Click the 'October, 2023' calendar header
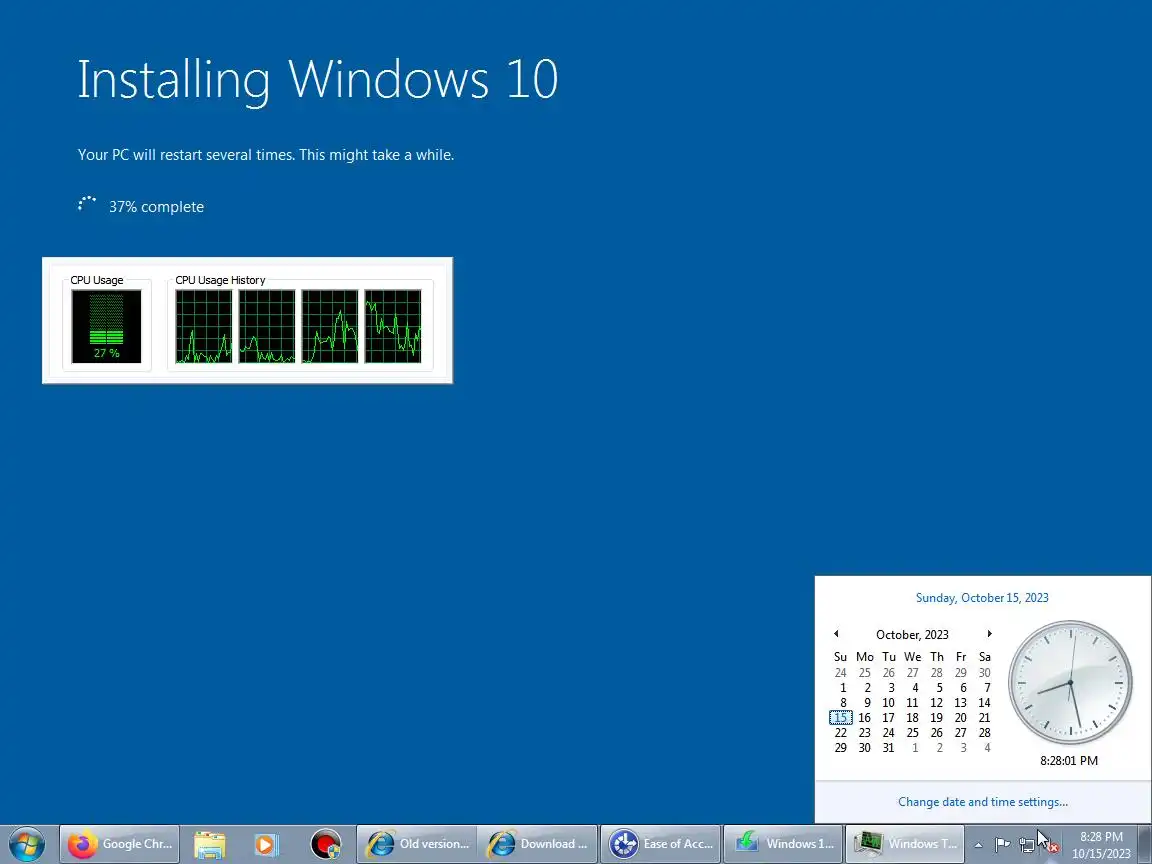The width and height of the screenshot is (1152, 864). (x=912, y=635)
